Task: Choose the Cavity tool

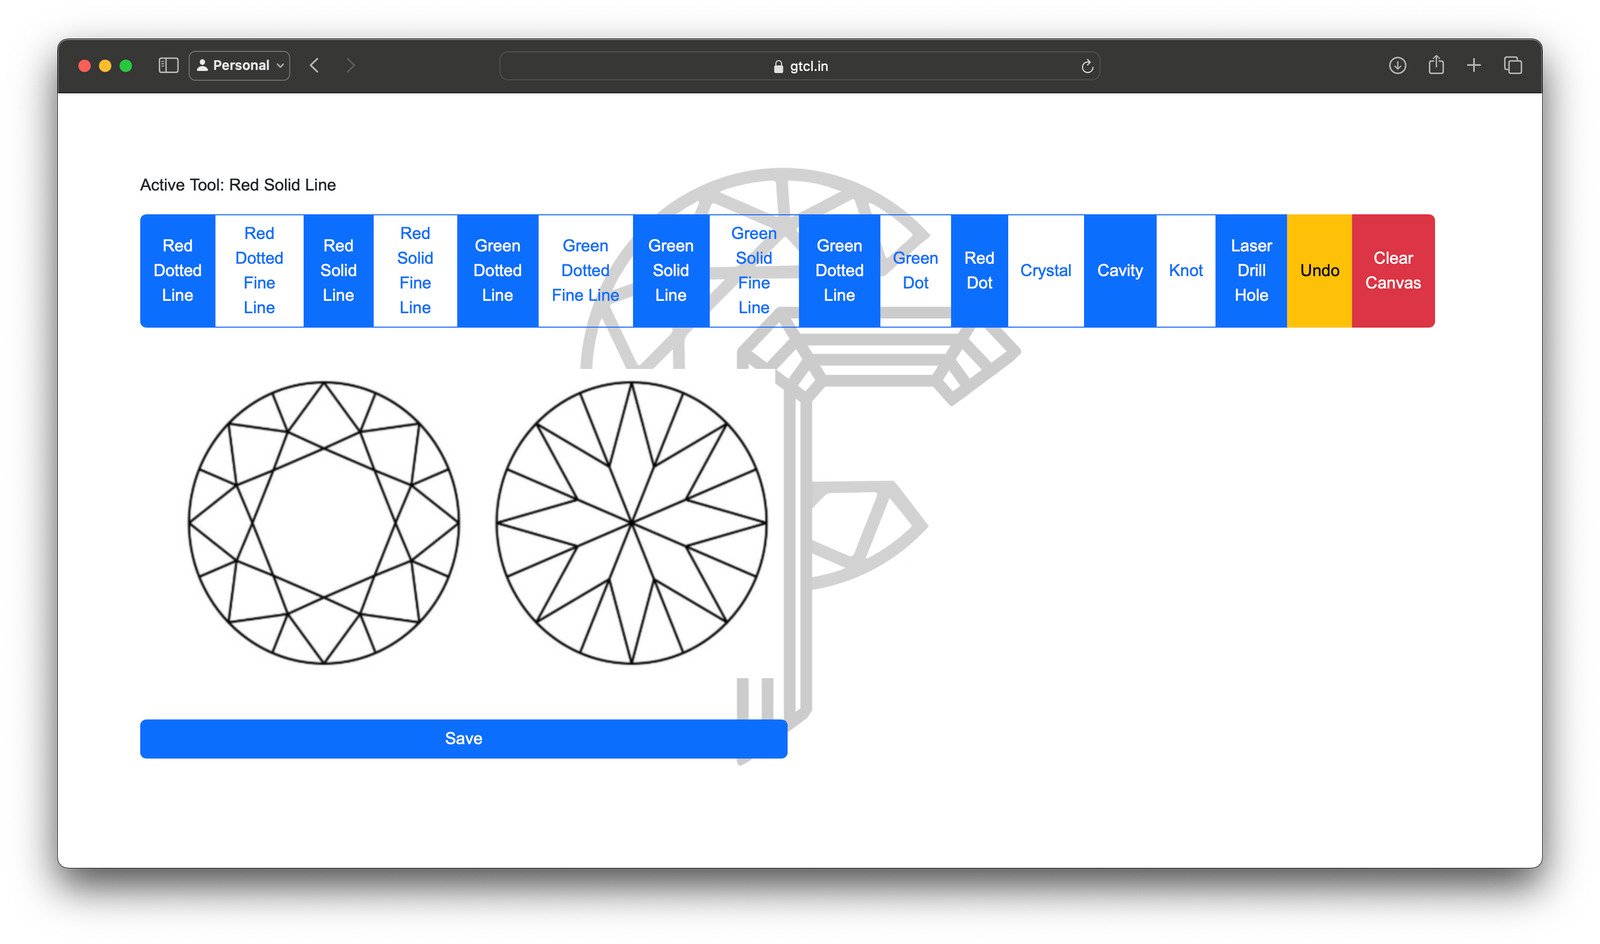Action: pyautogui.click(x=1120, y=271)
